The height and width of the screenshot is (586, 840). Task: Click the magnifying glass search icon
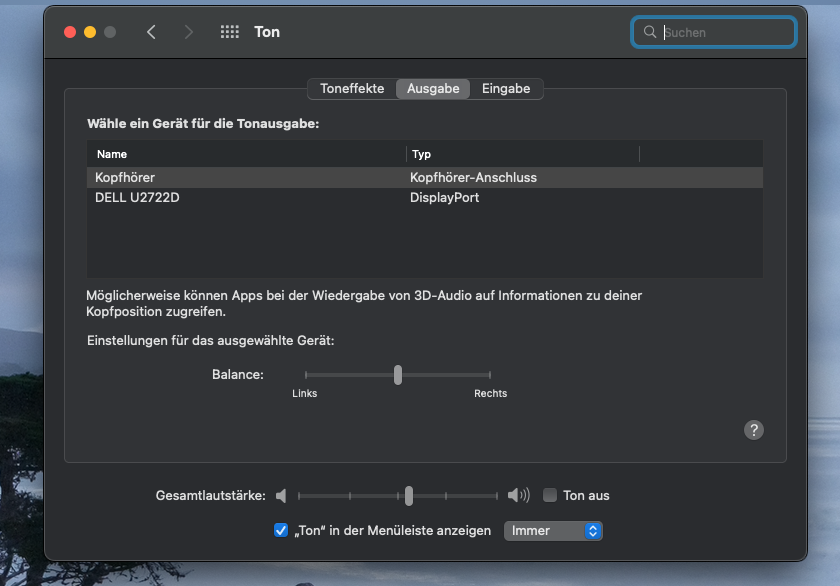(x=650, y=32)
